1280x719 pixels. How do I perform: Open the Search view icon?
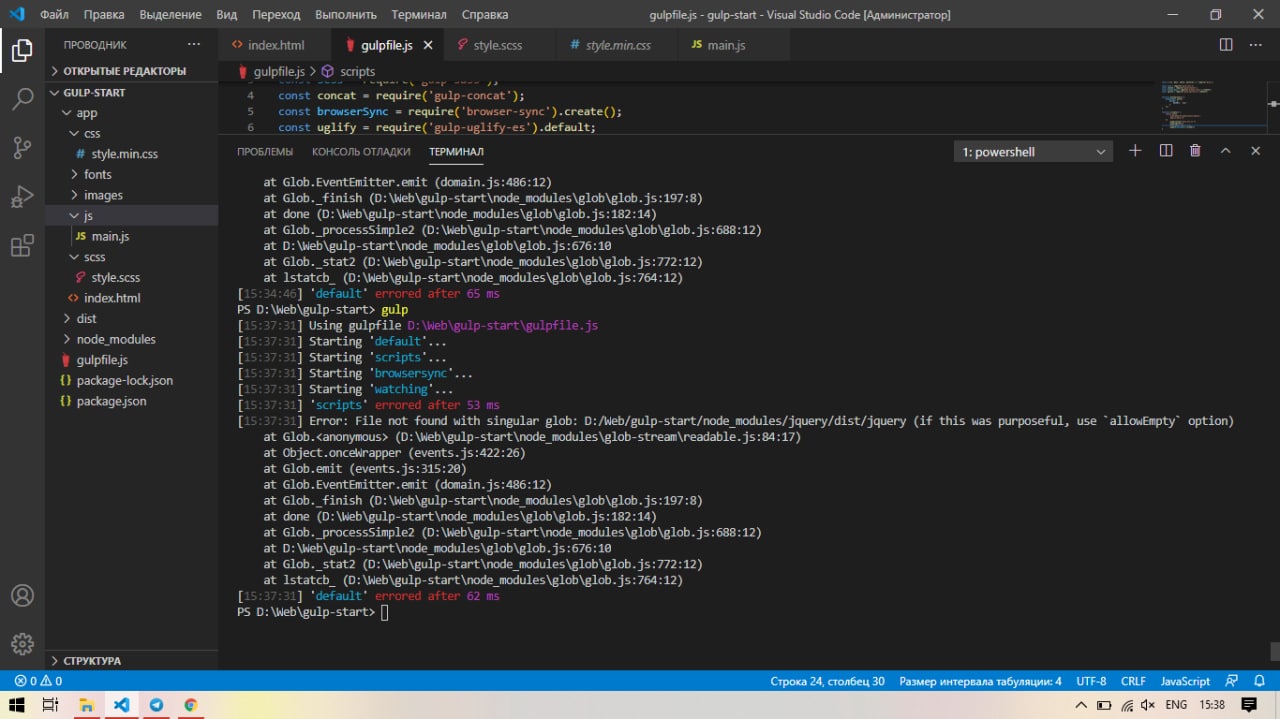tap(22, 99)
